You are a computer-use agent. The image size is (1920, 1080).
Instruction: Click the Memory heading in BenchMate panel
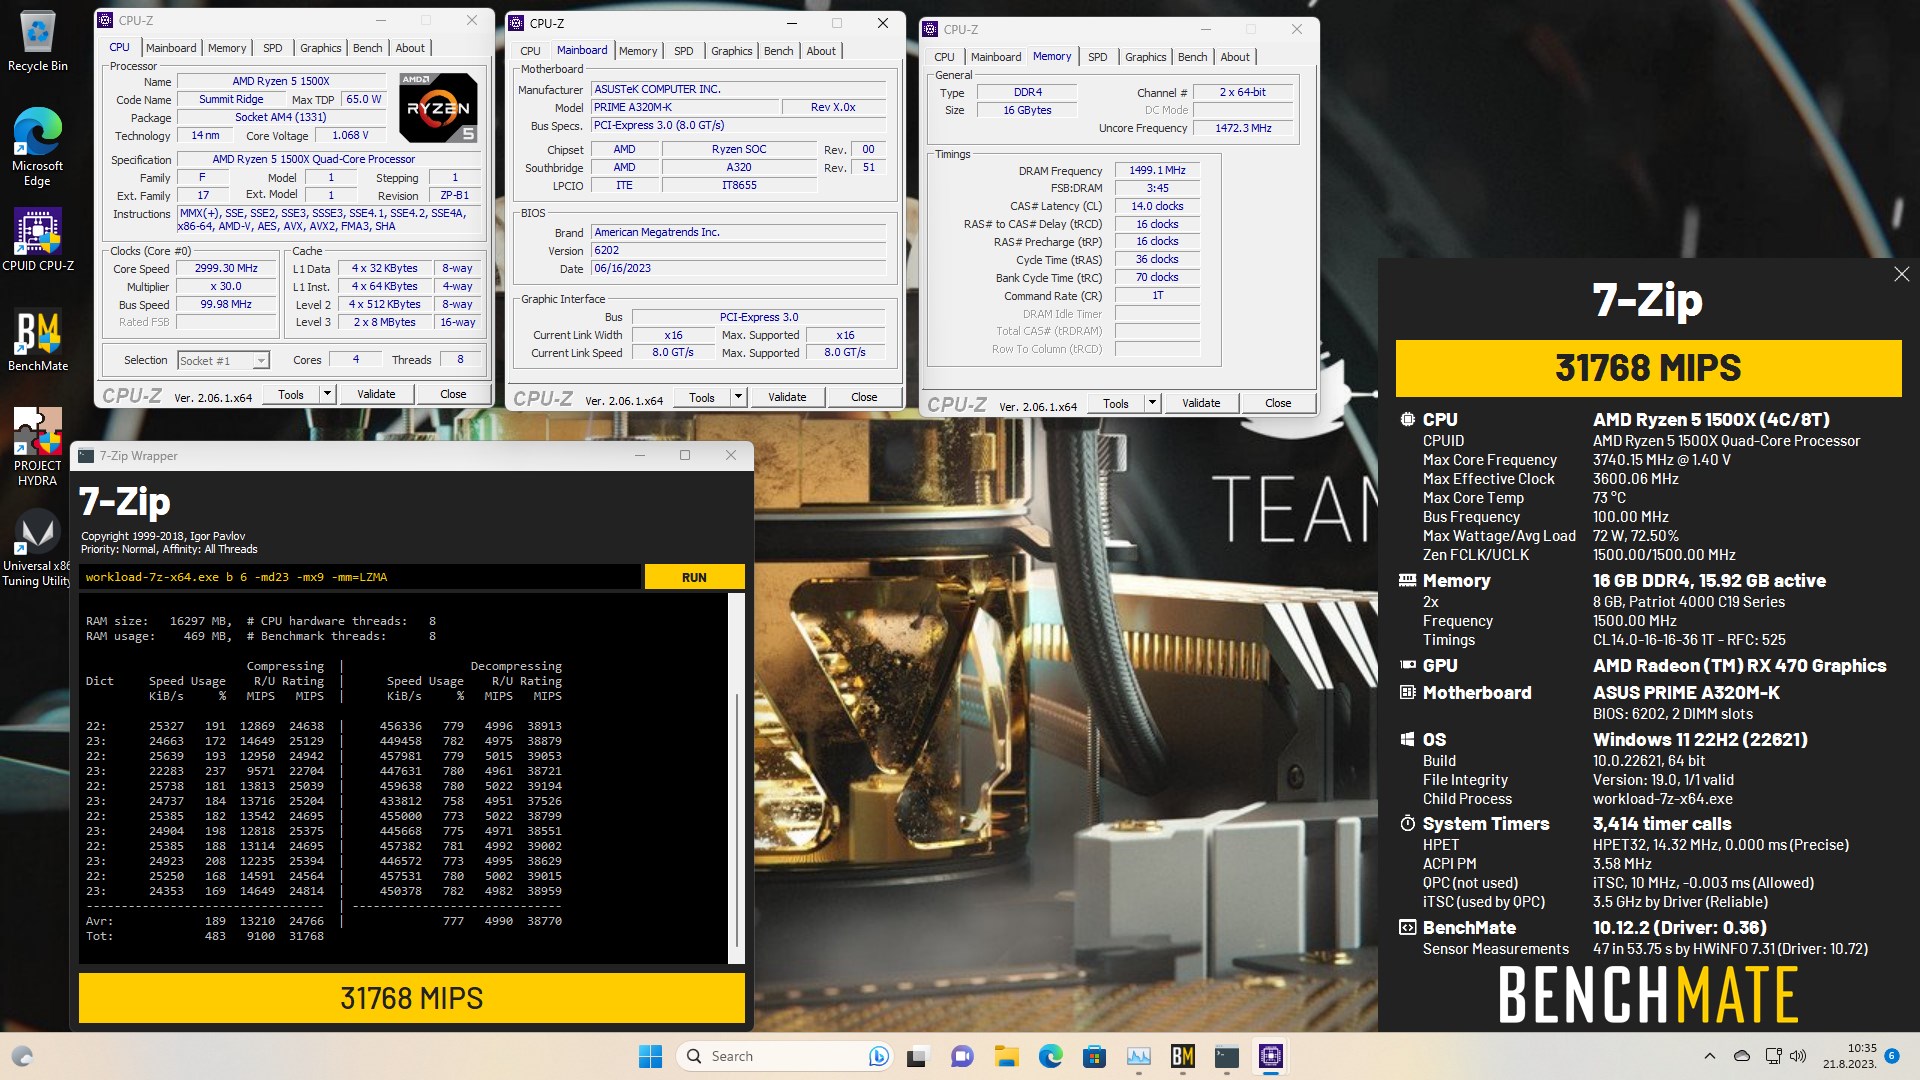coord(1456,581)
